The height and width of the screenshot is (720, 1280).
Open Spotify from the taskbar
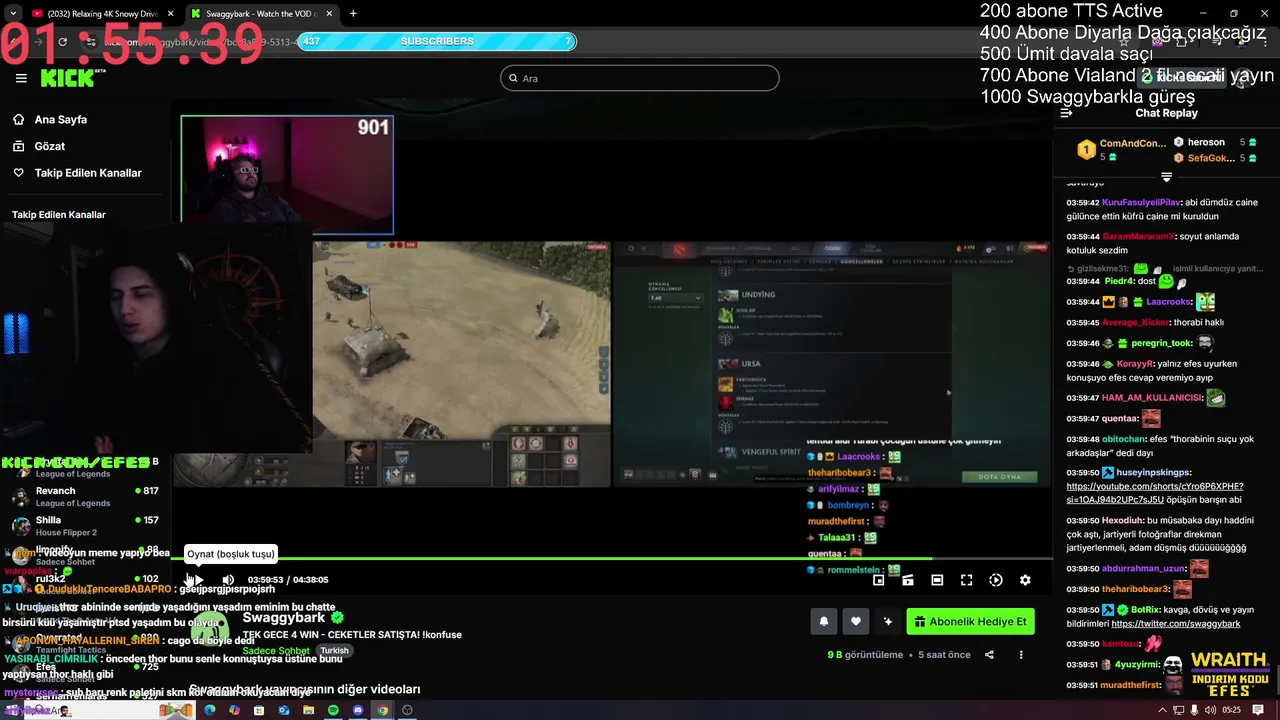pyautogui.click(x=333, y=710)
